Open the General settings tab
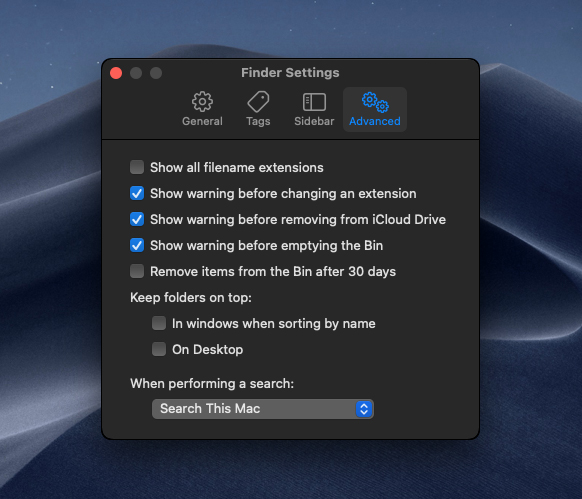The height and width of the screenshot is (499, 582). click(202, 109)
